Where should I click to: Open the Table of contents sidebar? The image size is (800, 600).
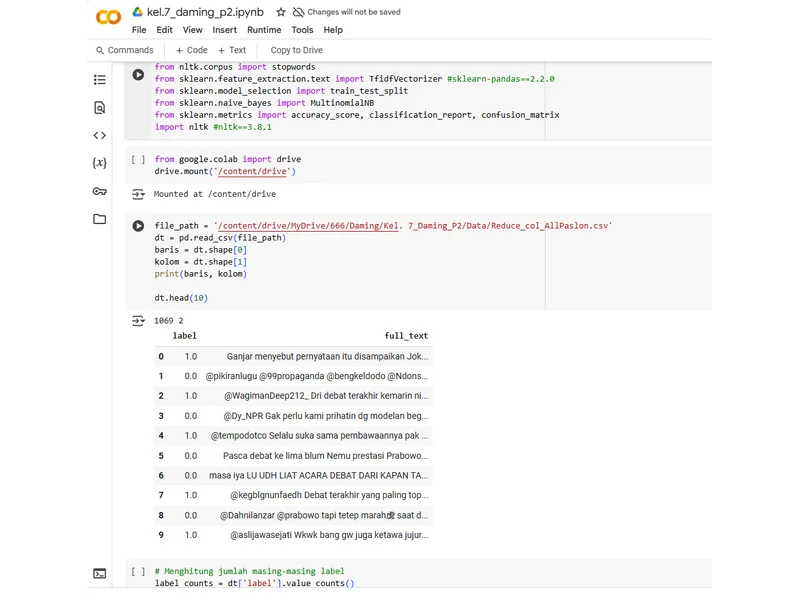tap(98, 79)
